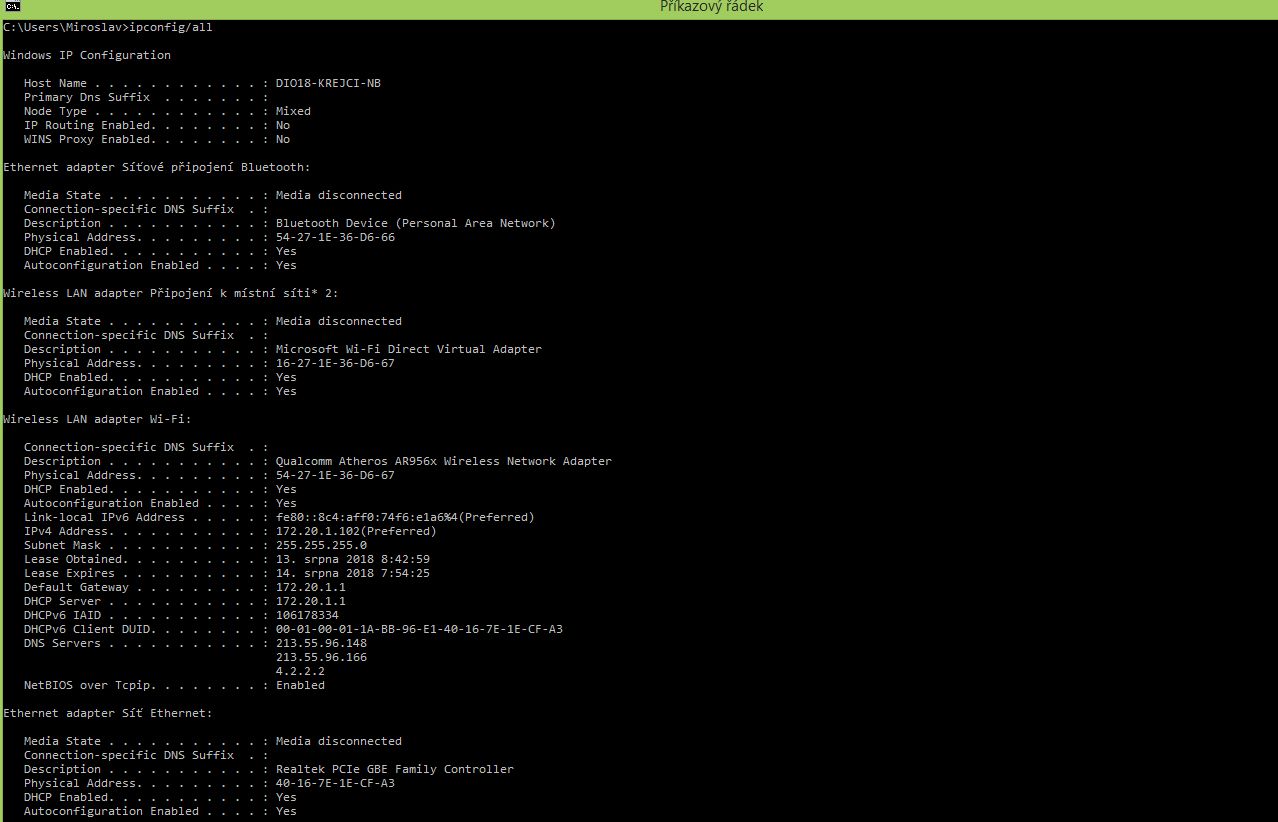Screen dimensions: 1278x822
Task: Click the Lease Obtained date value
Action: pyautogui.click(x=352, y=559)
